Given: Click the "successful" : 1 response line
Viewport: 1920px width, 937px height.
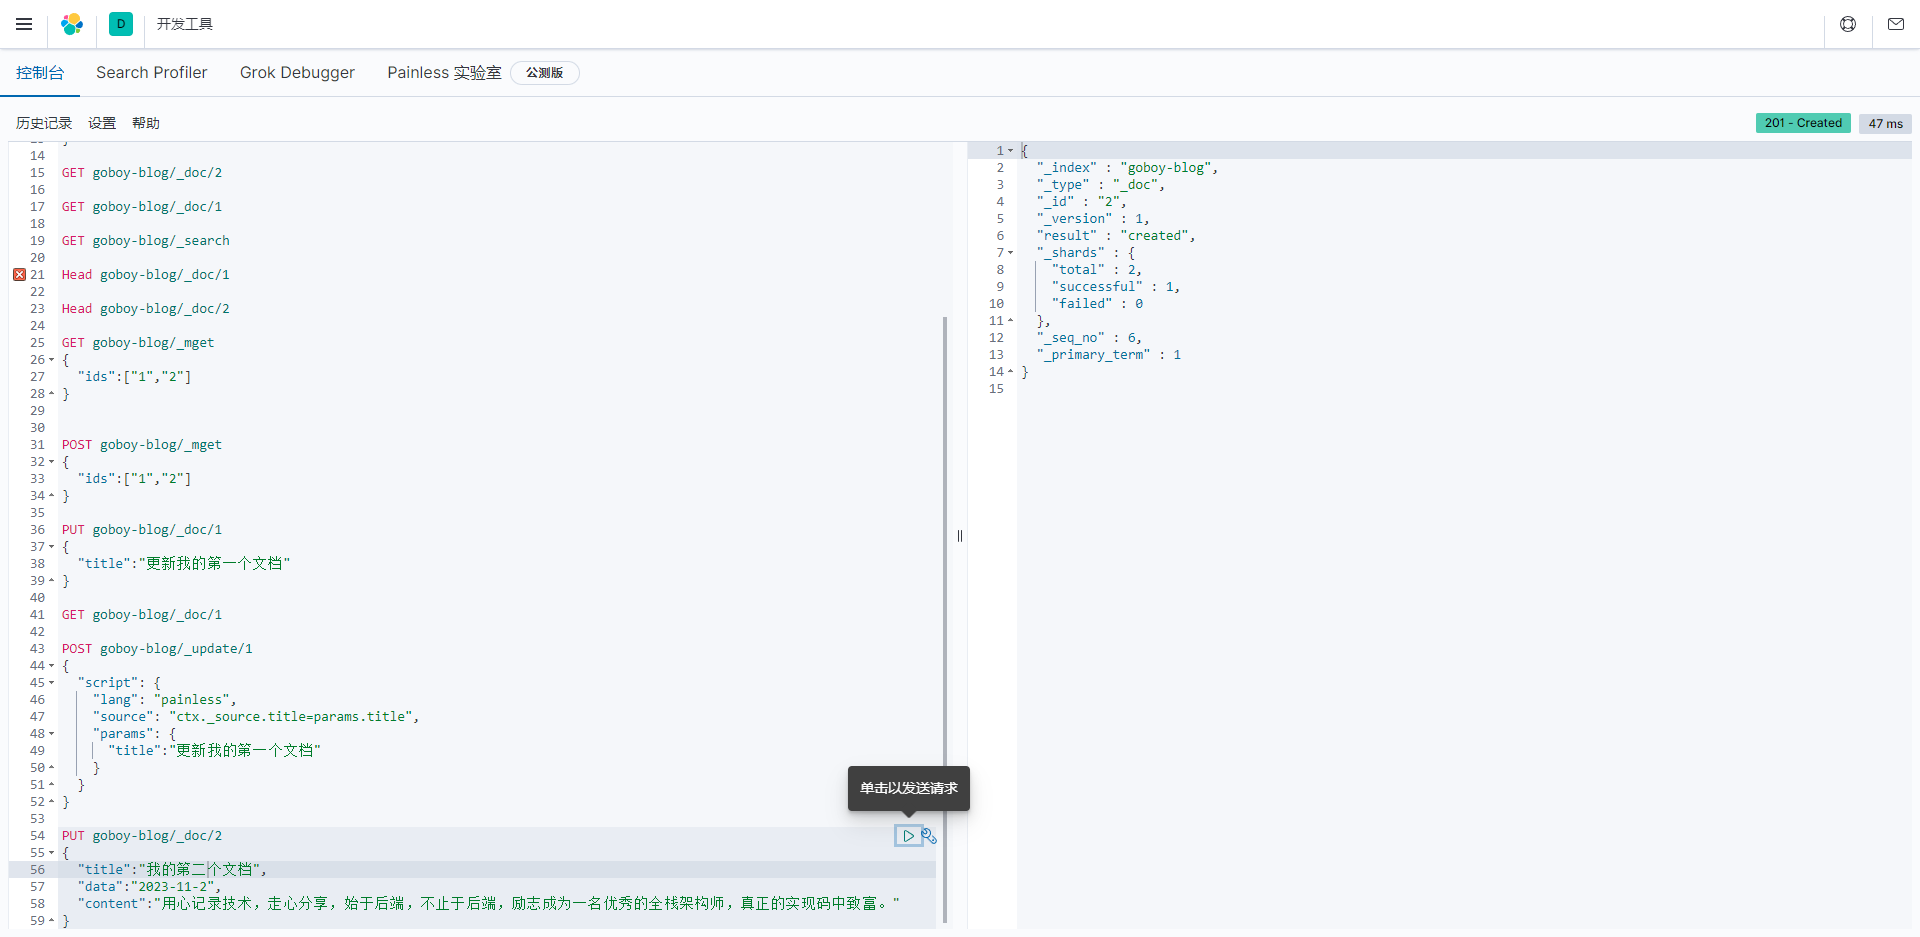Looking at the screenshot, I should [x=1116, y=287].
